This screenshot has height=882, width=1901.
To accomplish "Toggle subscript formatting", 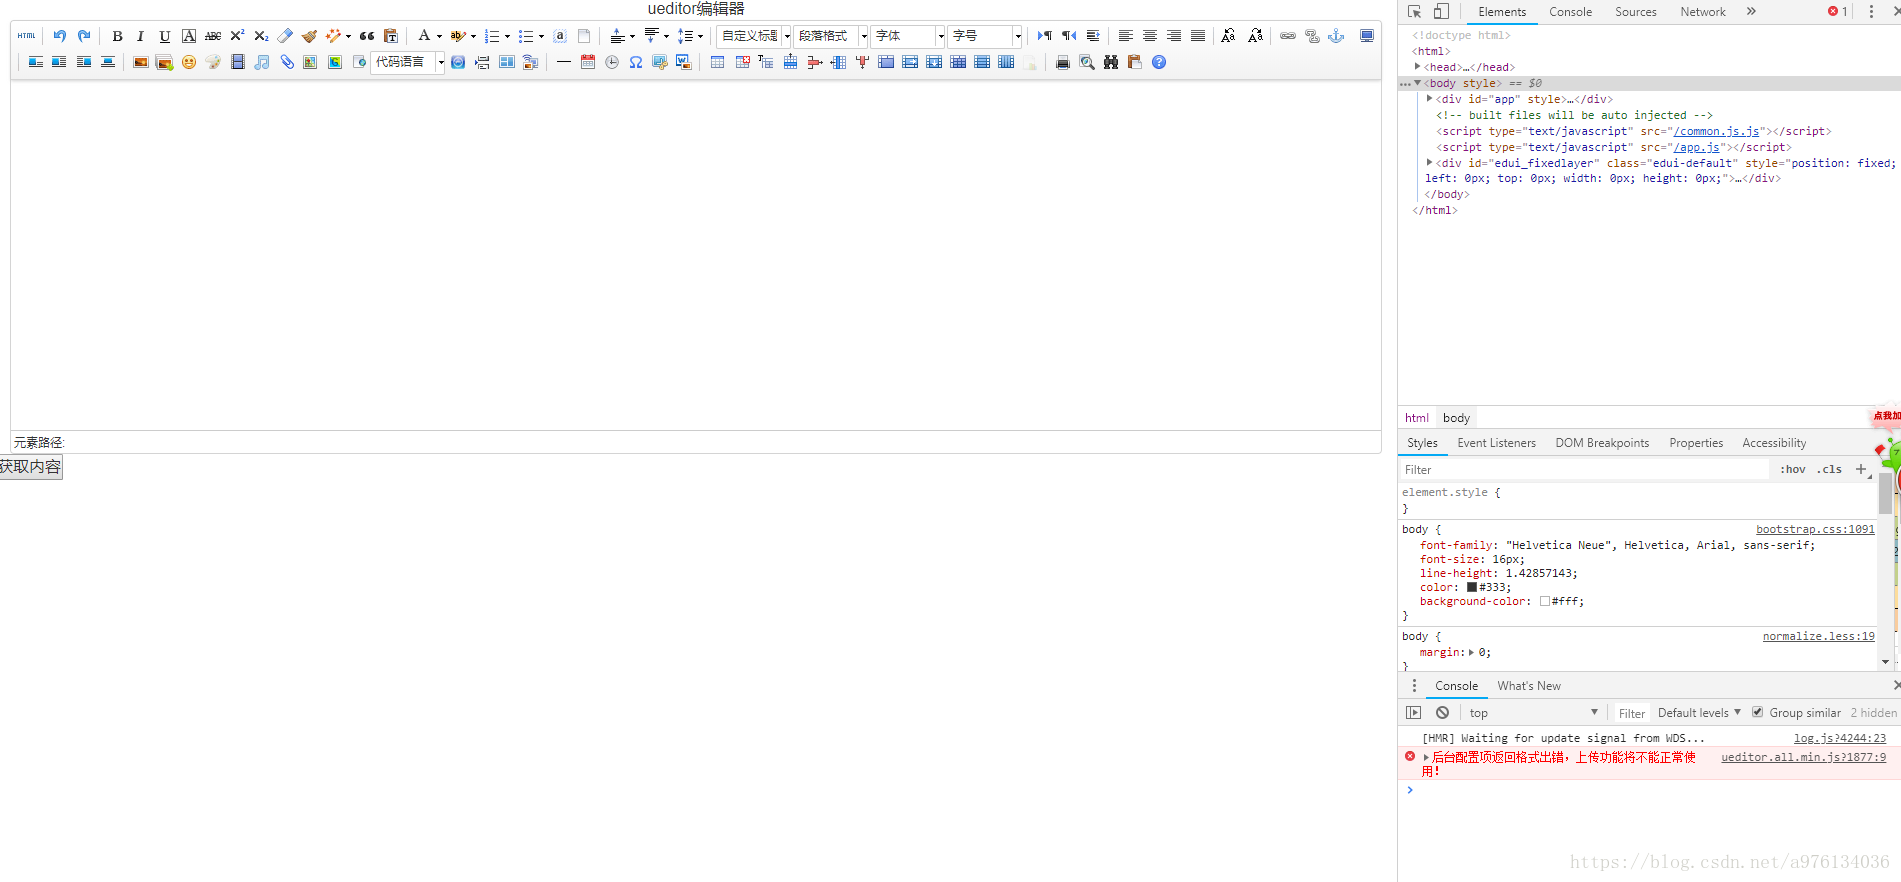I will coord(261,36).
